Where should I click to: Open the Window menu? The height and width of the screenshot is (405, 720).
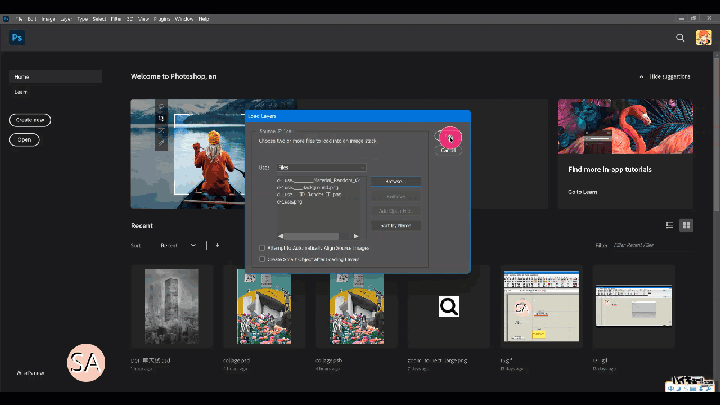pyautogui.click(x=184, y=19)
